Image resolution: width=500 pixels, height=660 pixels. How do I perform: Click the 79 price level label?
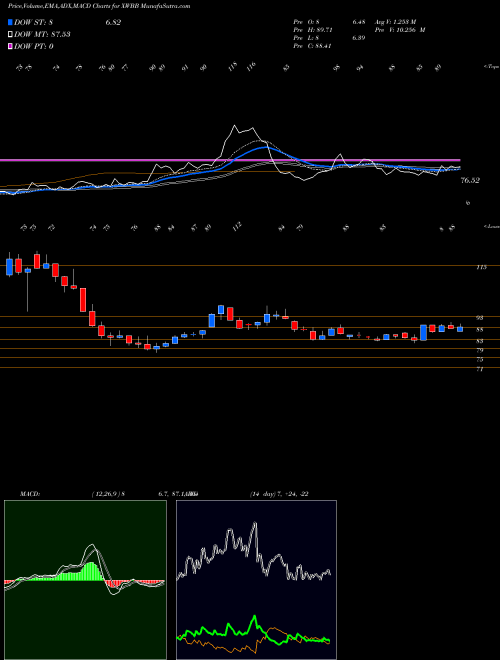click(x=480, y=350)
